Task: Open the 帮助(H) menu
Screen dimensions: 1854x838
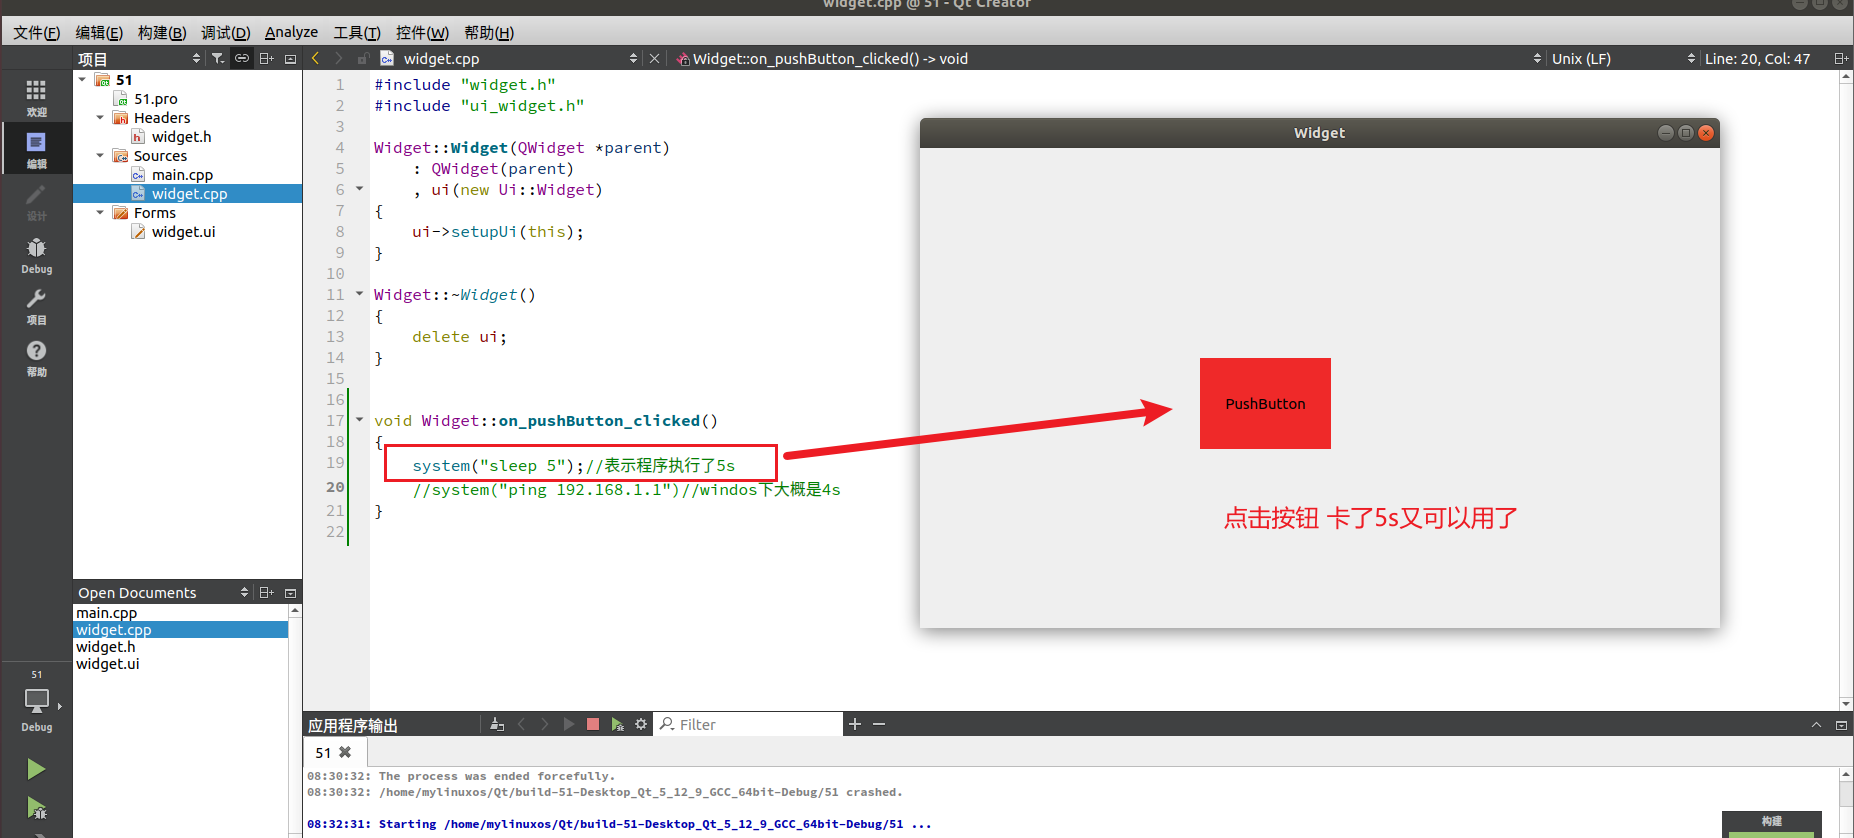Action: coord(488,32)
